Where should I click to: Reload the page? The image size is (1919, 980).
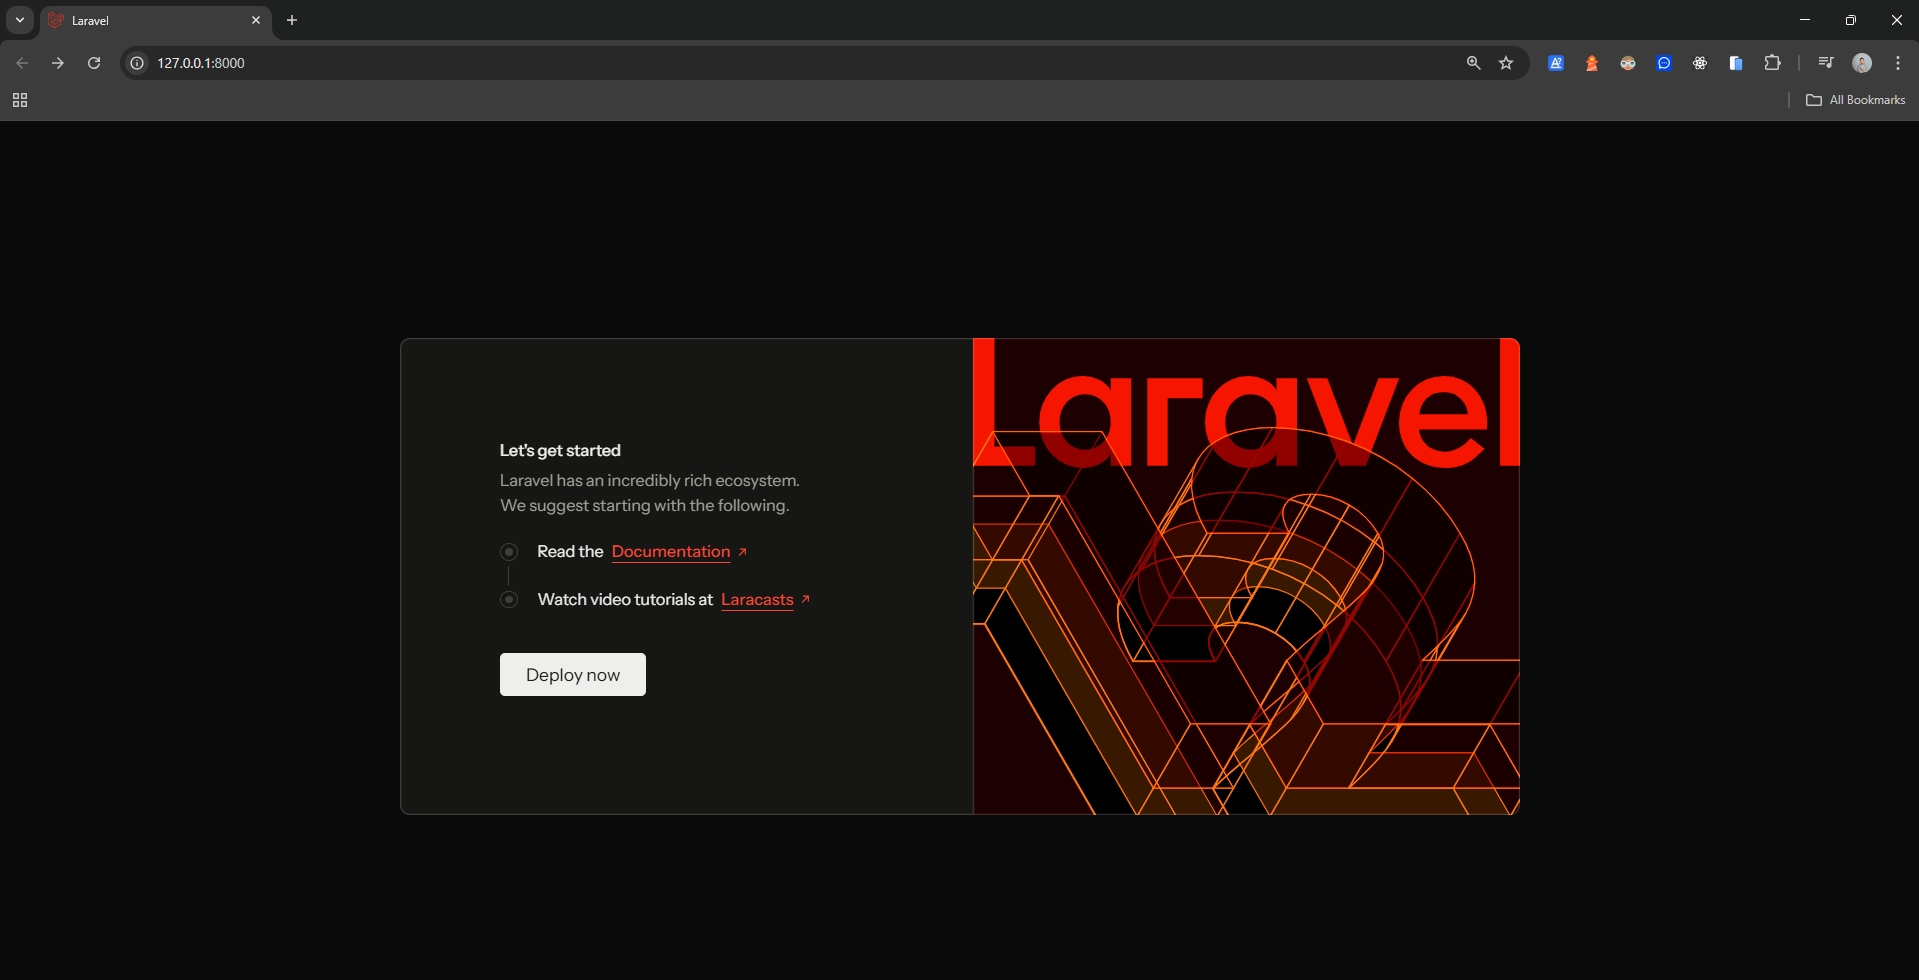pos(94,63)
